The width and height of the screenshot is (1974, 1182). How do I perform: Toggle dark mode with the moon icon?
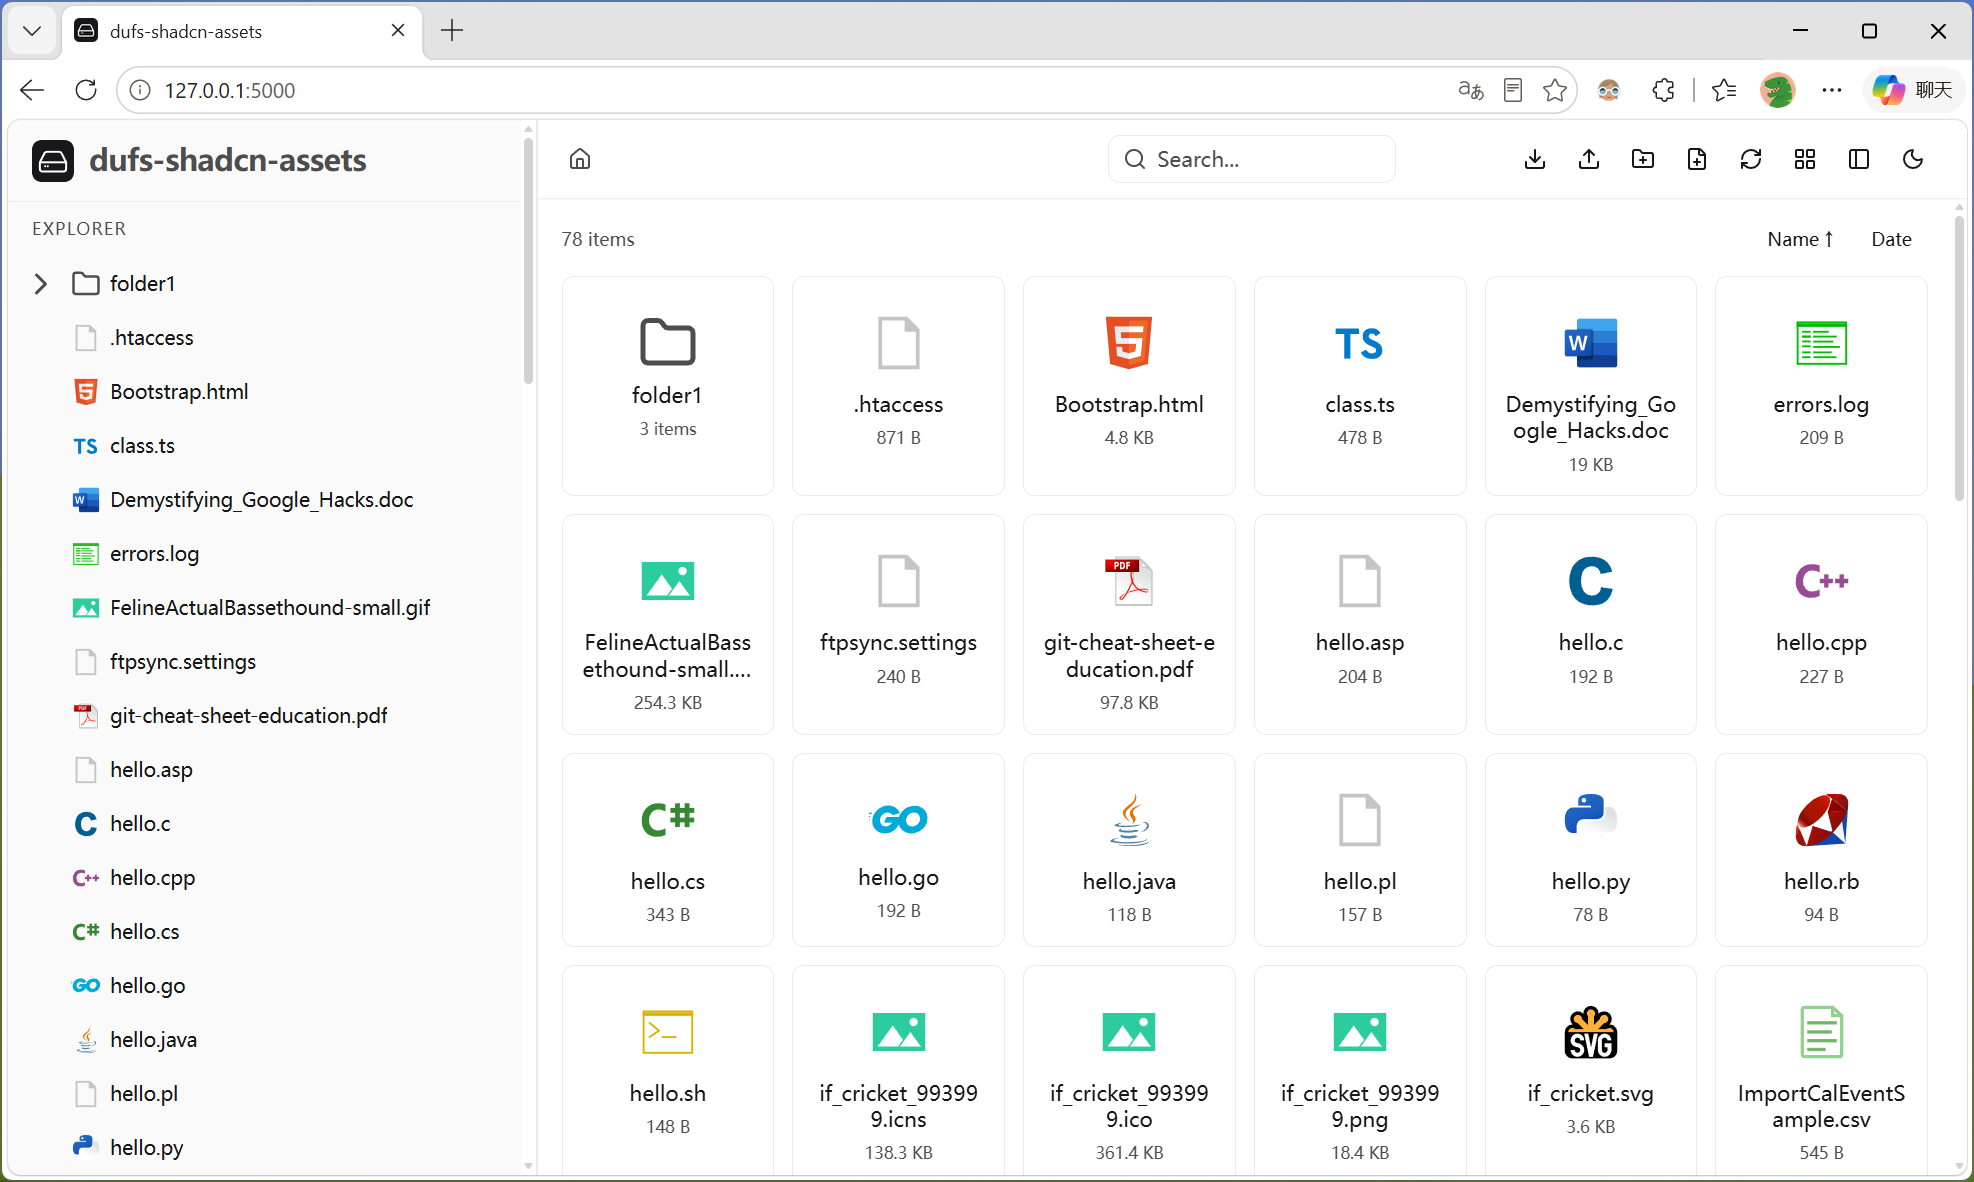(x=1913, y=159)
